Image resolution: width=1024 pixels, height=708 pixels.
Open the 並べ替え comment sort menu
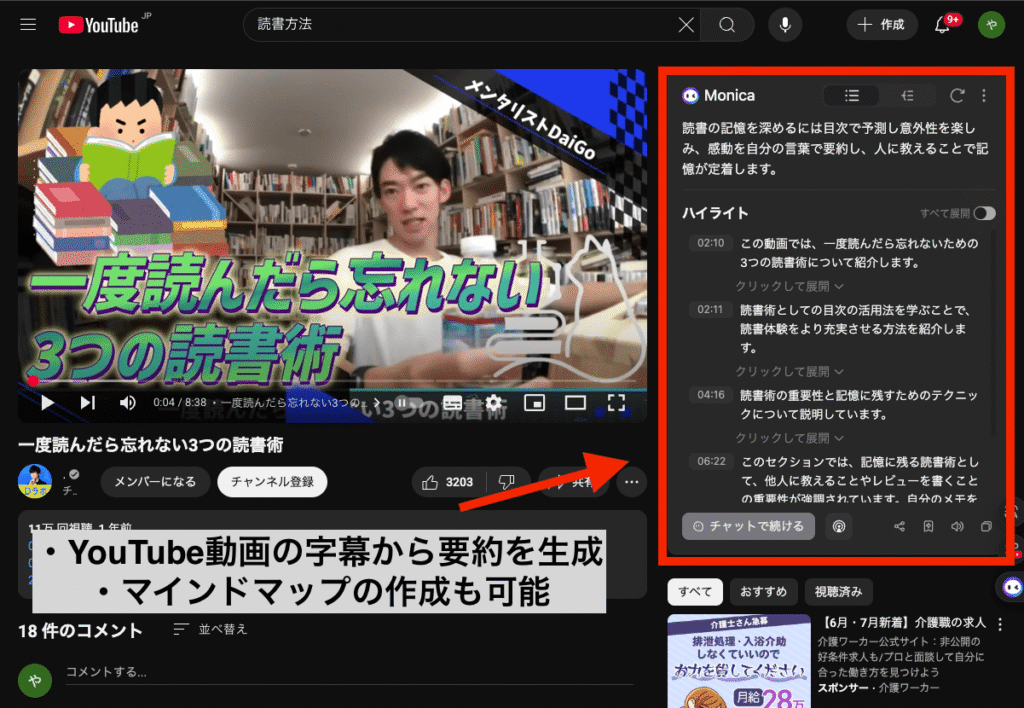(210, 629)
